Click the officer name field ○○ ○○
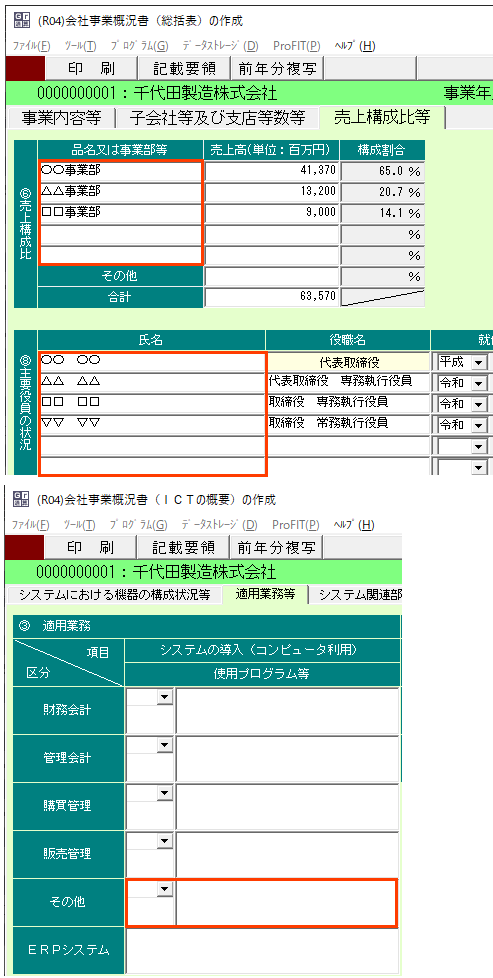Screen dimensions: 493x978 [152, 362]
